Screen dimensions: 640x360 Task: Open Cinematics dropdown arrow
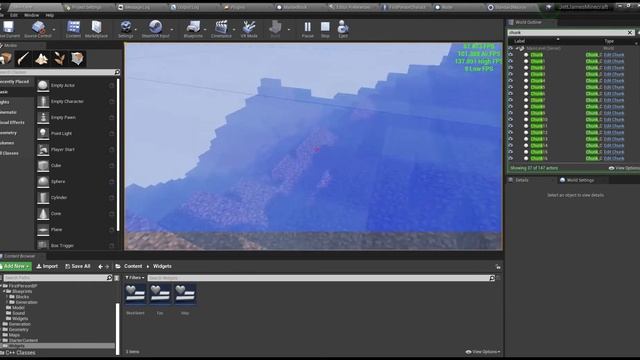pos(234,29)
